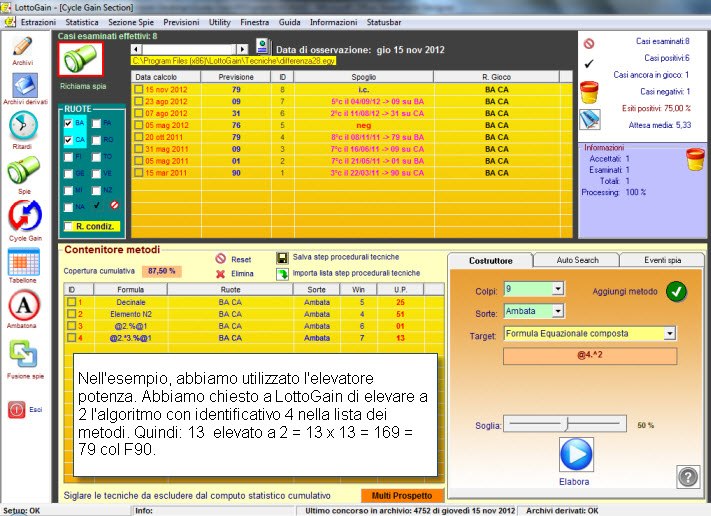Open the Statistica menu
Viewport: 711px width, 516px height.
82,22
